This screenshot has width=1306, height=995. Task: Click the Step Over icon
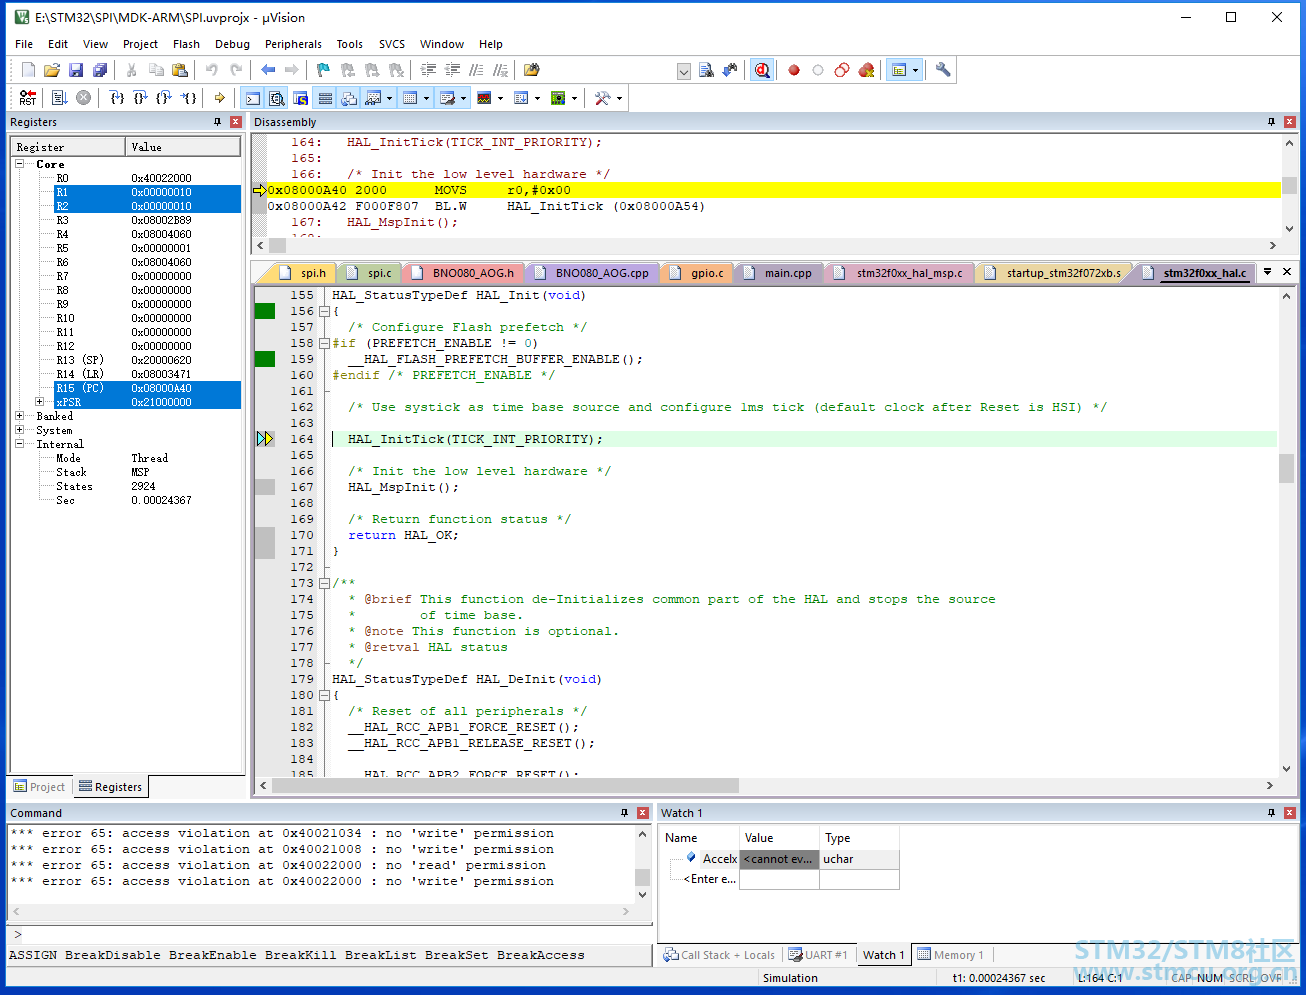coord(140,98)
